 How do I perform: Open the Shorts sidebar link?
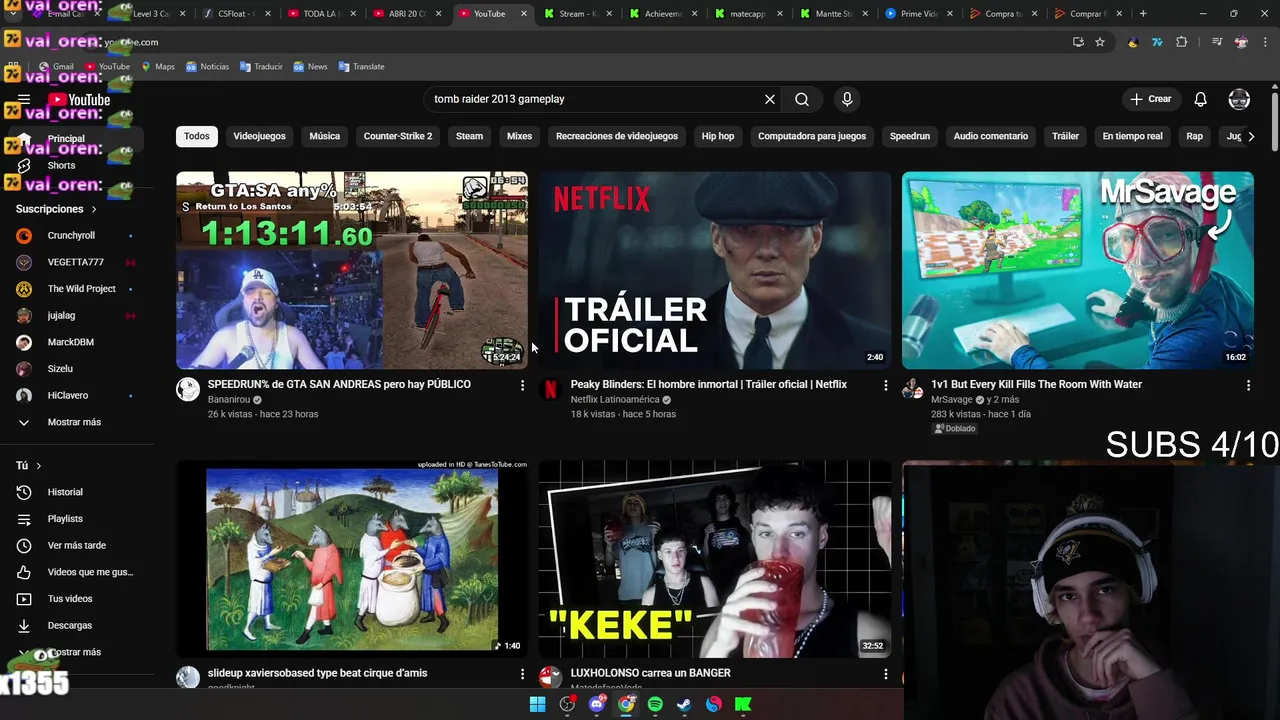point(61,165)
